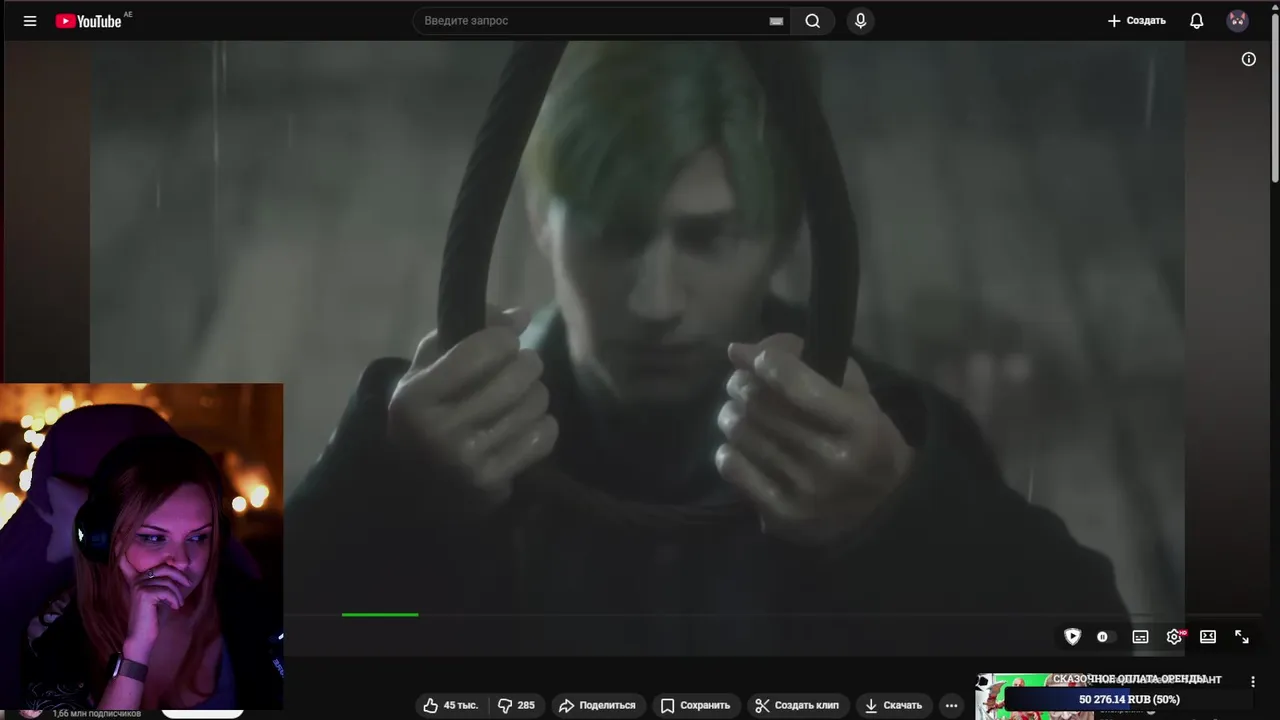Like the video with 45 тыс. likes

click(x=451, y=705)
